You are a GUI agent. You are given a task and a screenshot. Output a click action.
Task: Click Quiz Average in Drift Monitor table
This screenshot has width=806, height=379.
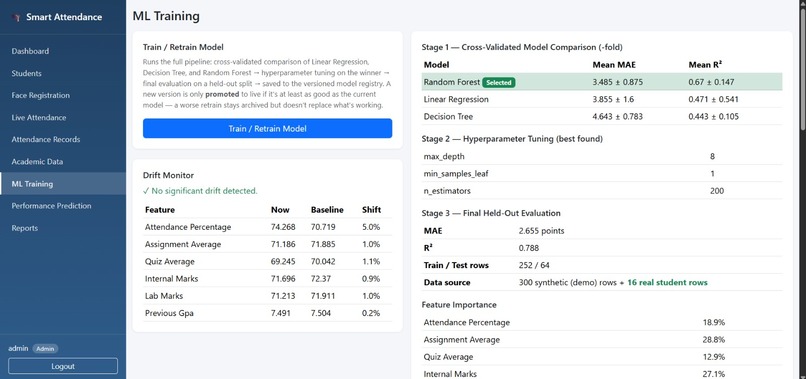[170, 261]
